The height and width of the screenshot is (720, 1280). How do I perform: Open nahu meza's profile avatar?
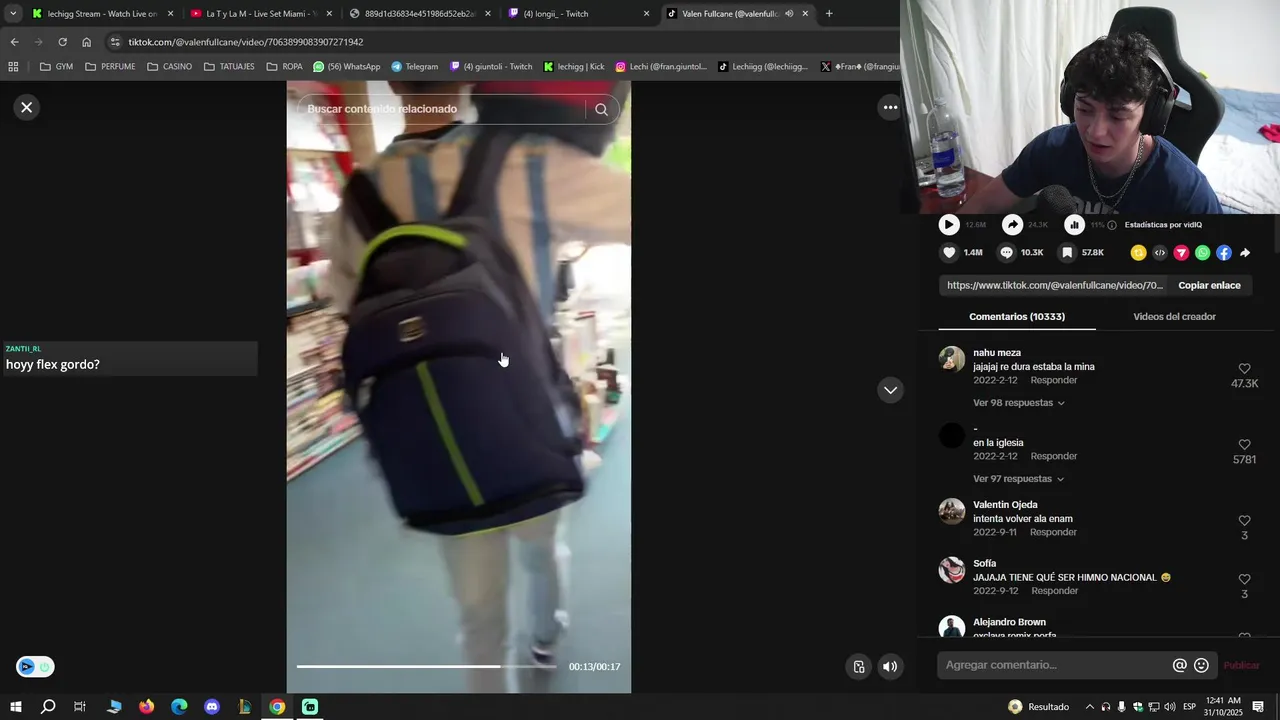point(952,359)
